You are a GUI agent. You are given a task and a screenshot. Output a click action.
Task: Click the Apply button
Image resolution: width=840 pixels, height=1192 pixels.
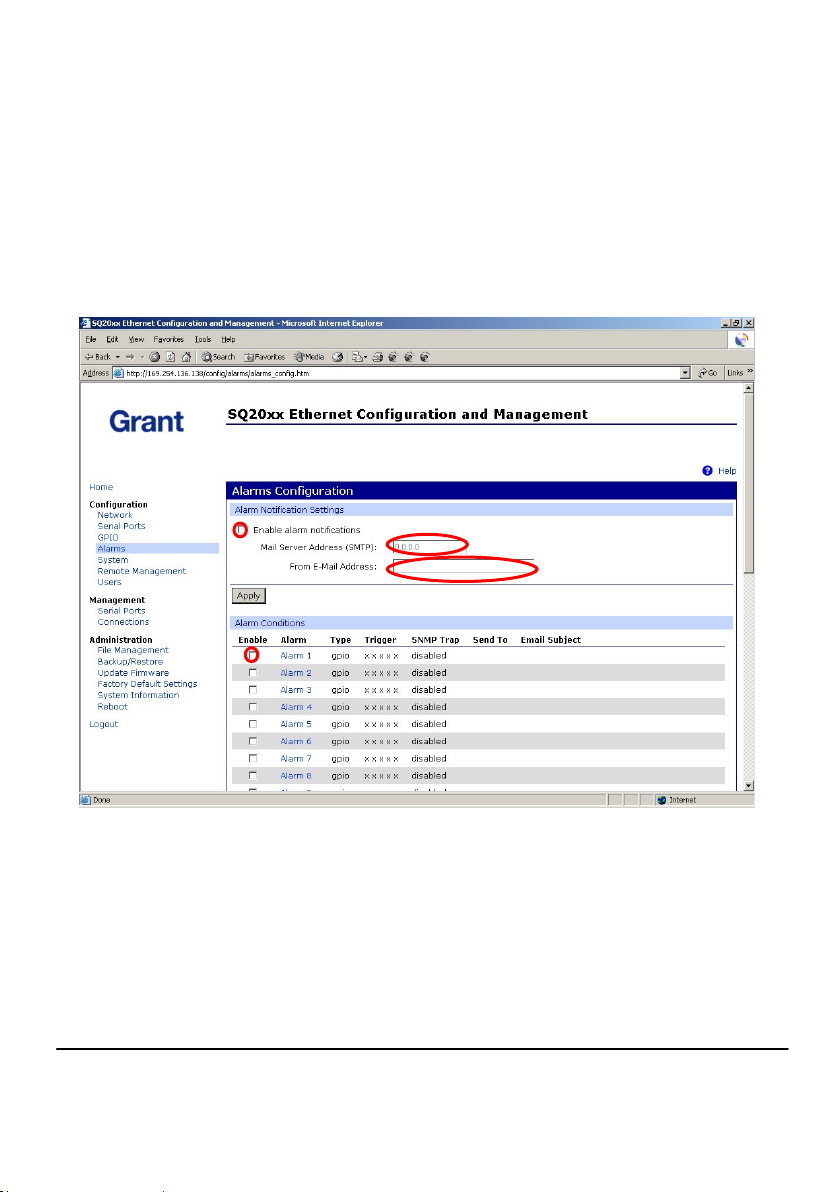pyautogui.click(x=249, y=596)
